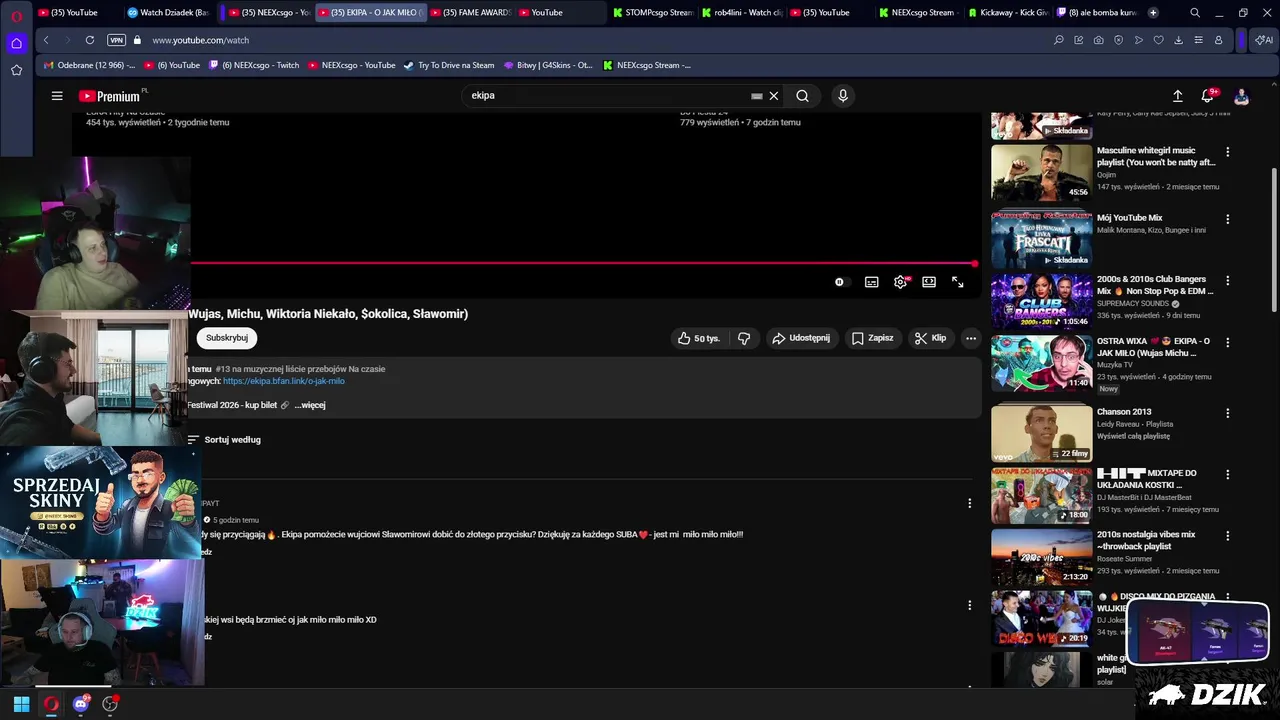Image resolution: width=1280 pixels, height=720 pixels.
Task: Open options menu for 'Chanson 2013' playlist
Action: (1228, 413)
